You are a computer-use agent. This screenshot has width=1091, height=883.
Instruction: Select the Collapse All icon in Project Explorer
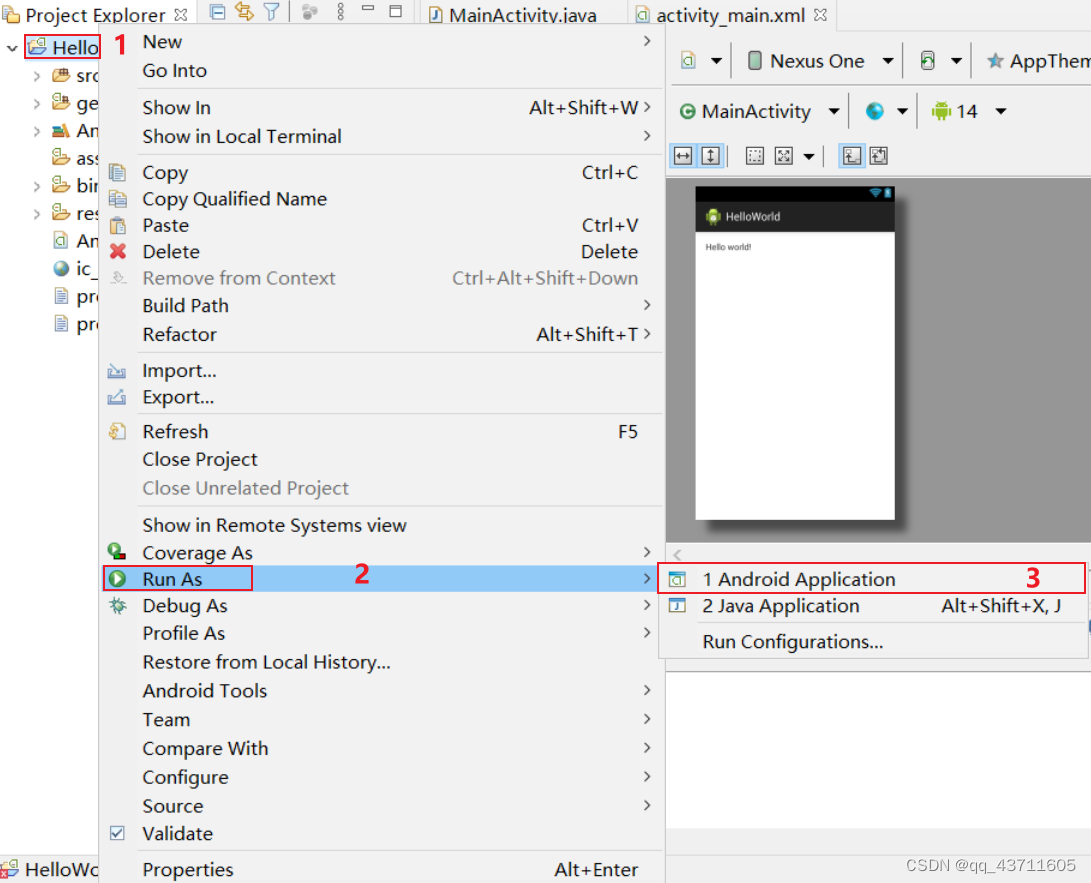tap(218, 11)
